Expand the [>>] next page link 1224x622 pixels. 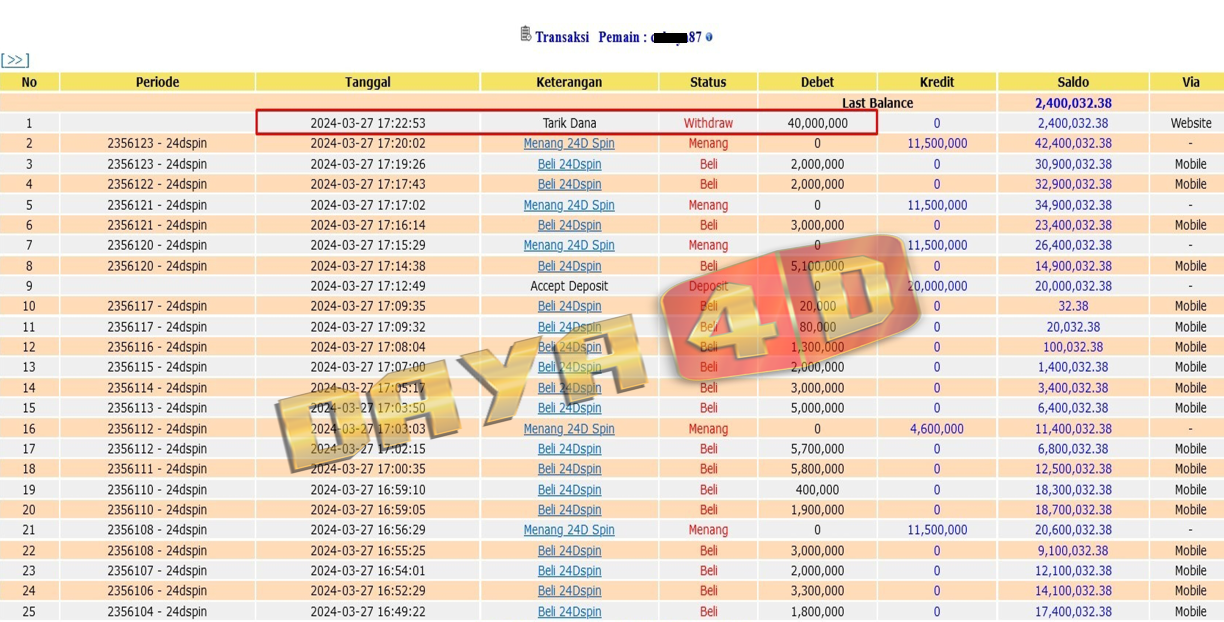(15, 60)
